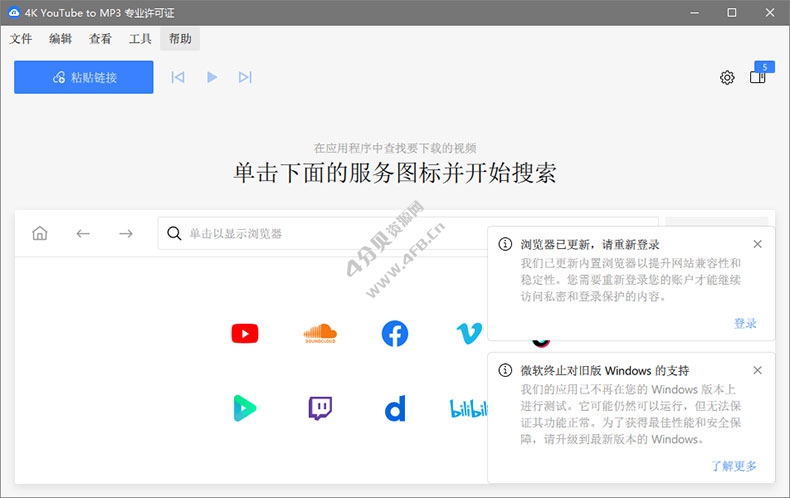The height and width of the screenshot is (498, 790).
Task: Click the 单击下面的服务图标并开始搜索 heading
Action: tap(395, 173)
